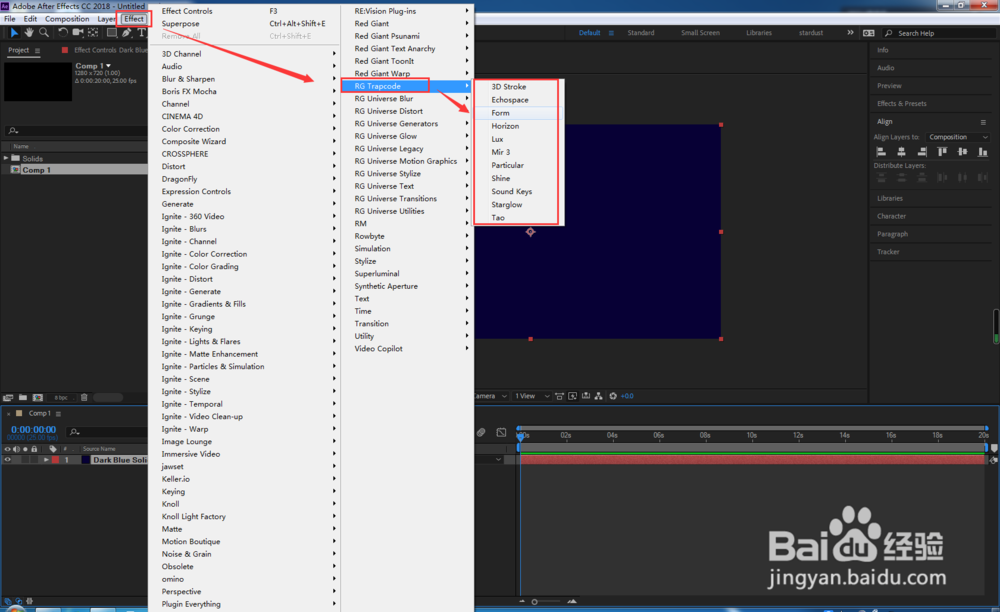
Task: Open the 1 View layout dropdown
Action: [531, 396]
